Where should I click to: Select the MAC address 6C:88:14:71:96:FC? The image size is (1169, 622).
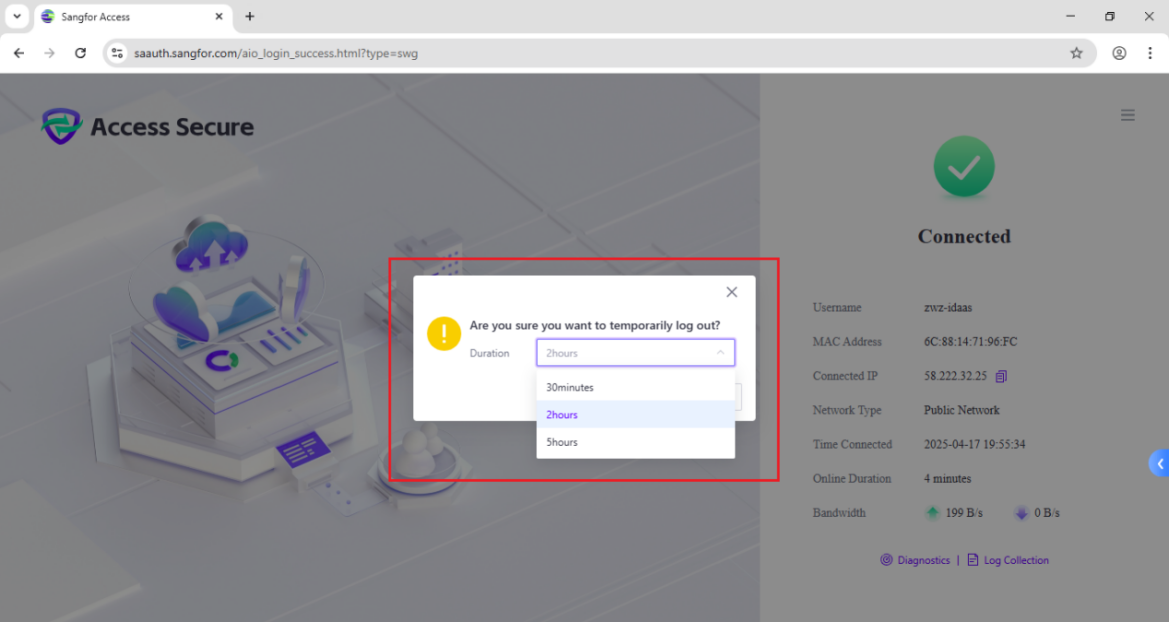pyautogui.click(x=970, y=342)
